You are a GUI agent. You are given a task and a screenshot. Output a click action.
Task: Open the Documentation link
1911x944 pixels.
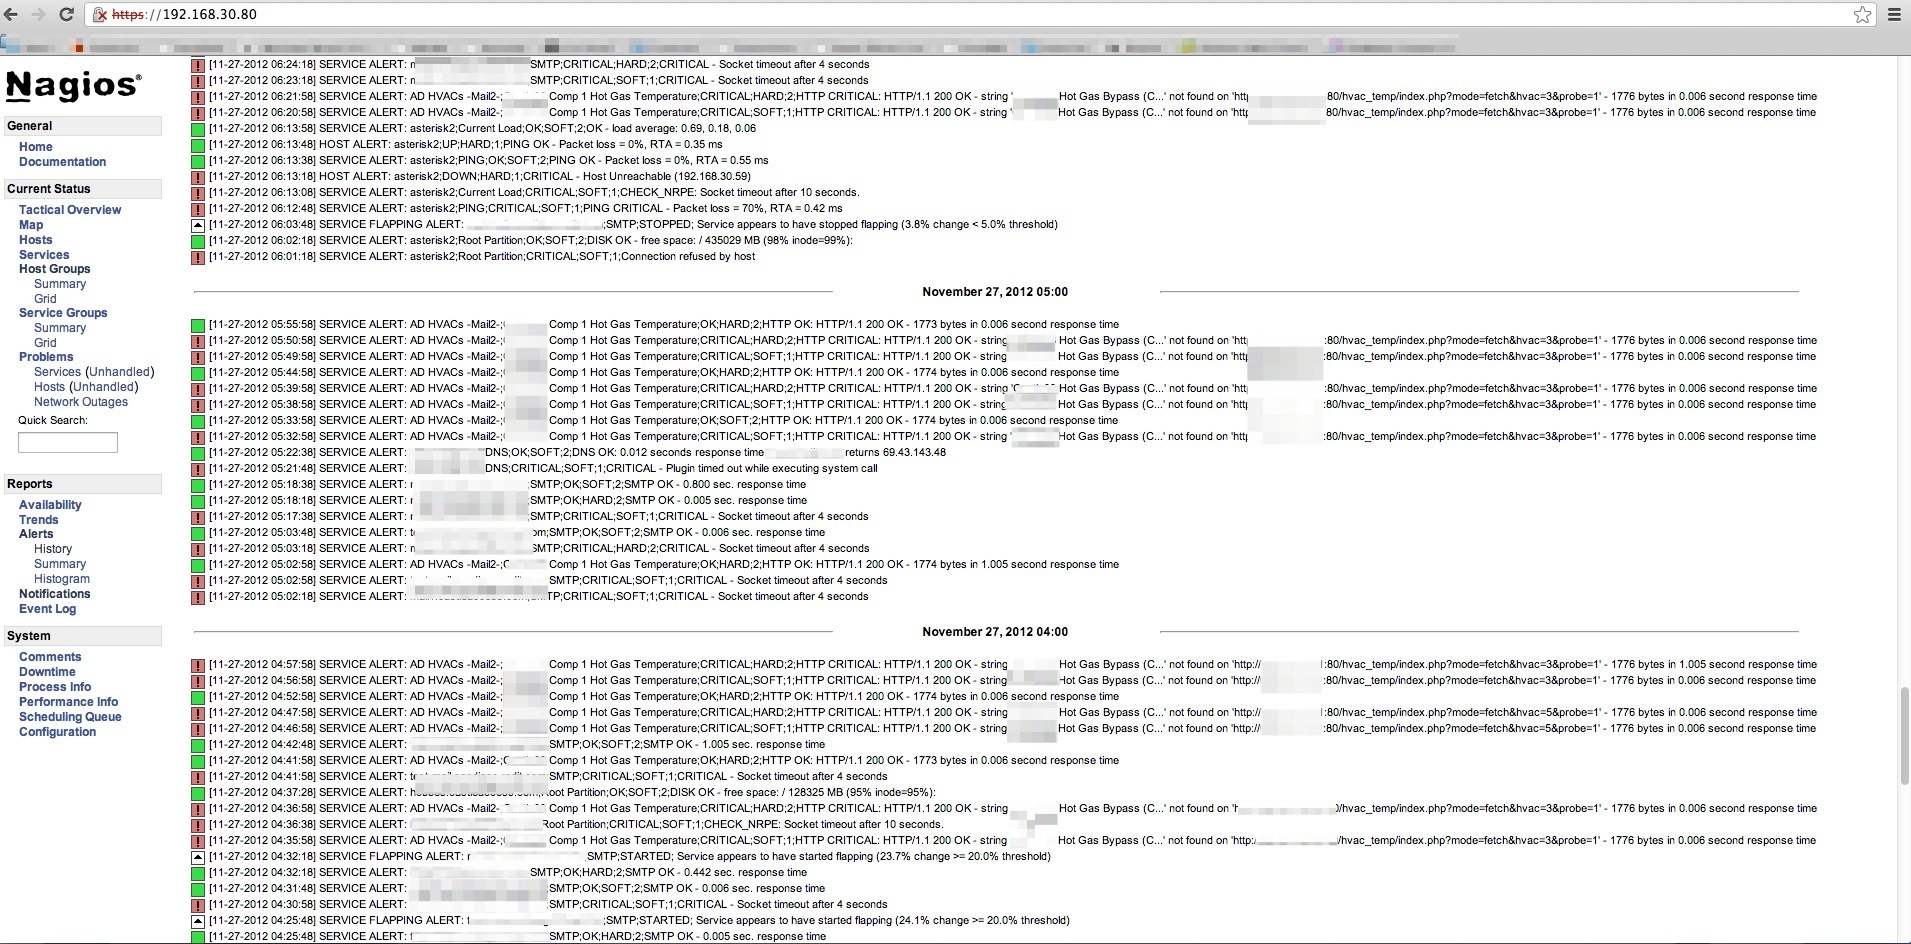point(62,162)
